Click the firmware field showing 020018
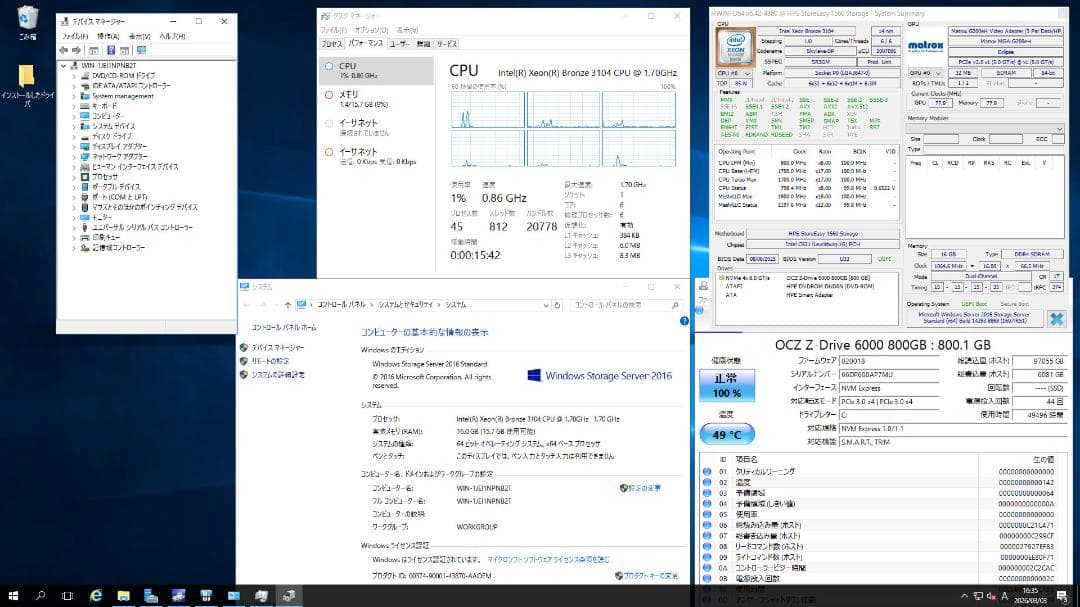Viewport: 1080px width, 607px height. [889, 360]
